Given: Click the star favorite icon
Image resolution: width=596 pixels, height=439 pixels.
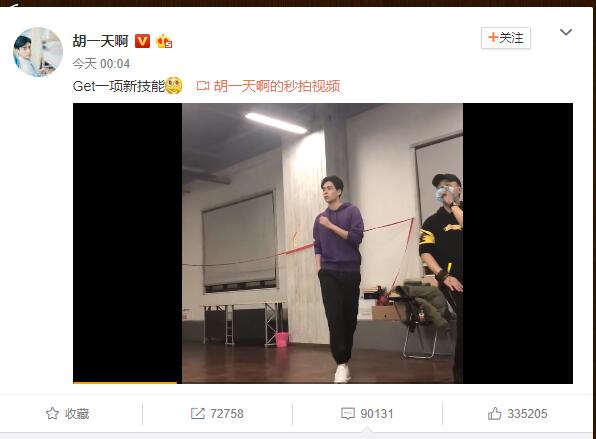Looking at the screenshot, I should pyautogui.click(x=52, y=414).
